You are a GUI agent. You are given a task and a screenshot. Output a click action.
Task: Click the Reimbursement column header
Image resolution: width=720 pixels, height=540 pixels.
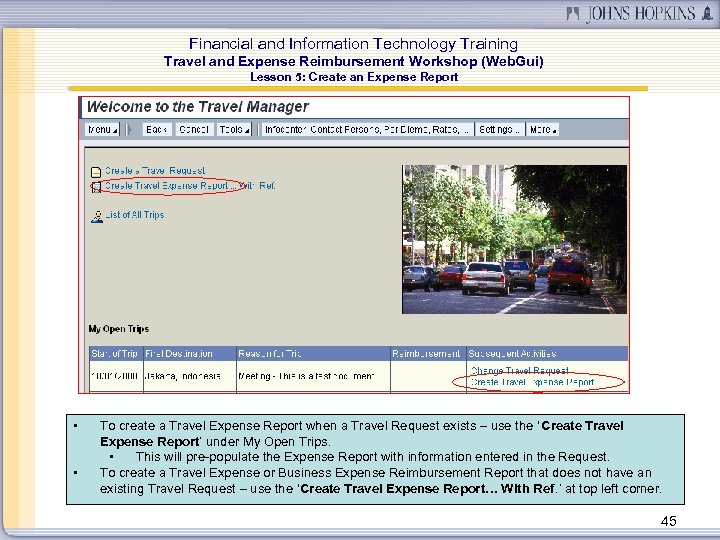pos(428,354)
